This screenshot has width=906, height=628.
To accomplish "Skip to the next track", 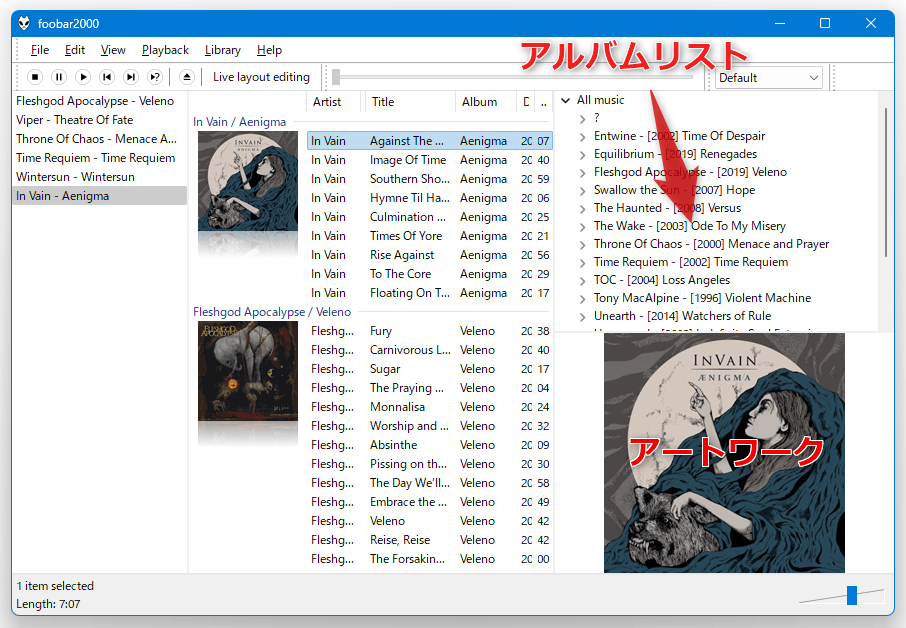I will (131, 77).
